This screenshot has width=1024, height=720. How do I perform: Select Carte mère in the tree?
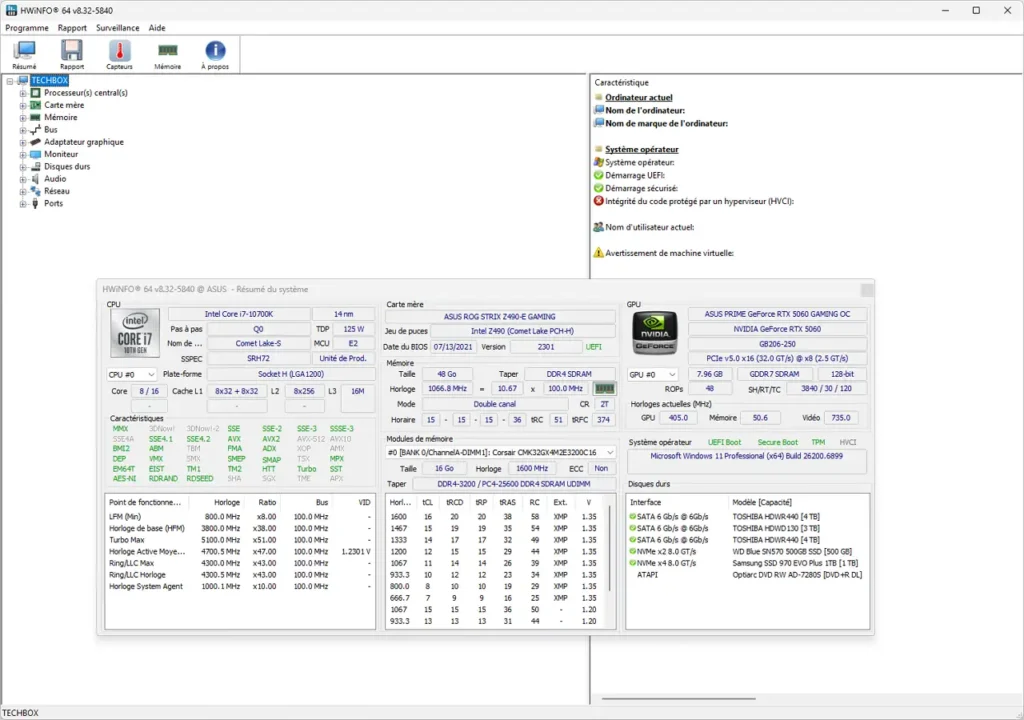(64, 105)
